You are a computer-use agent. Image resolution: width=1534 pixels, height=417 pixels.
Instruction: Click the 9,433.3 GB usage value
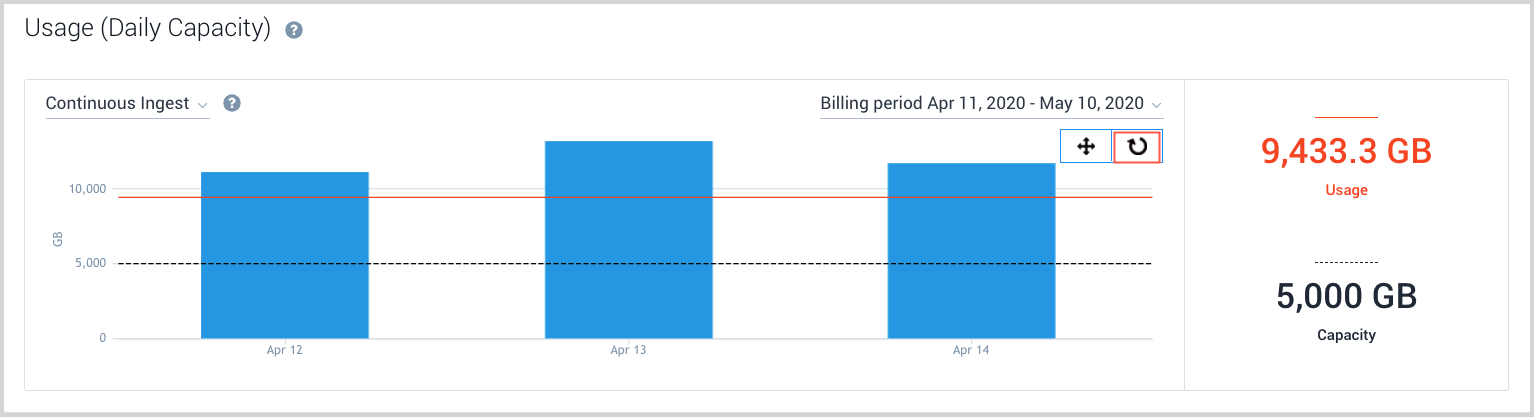(x=1346, y=151)
